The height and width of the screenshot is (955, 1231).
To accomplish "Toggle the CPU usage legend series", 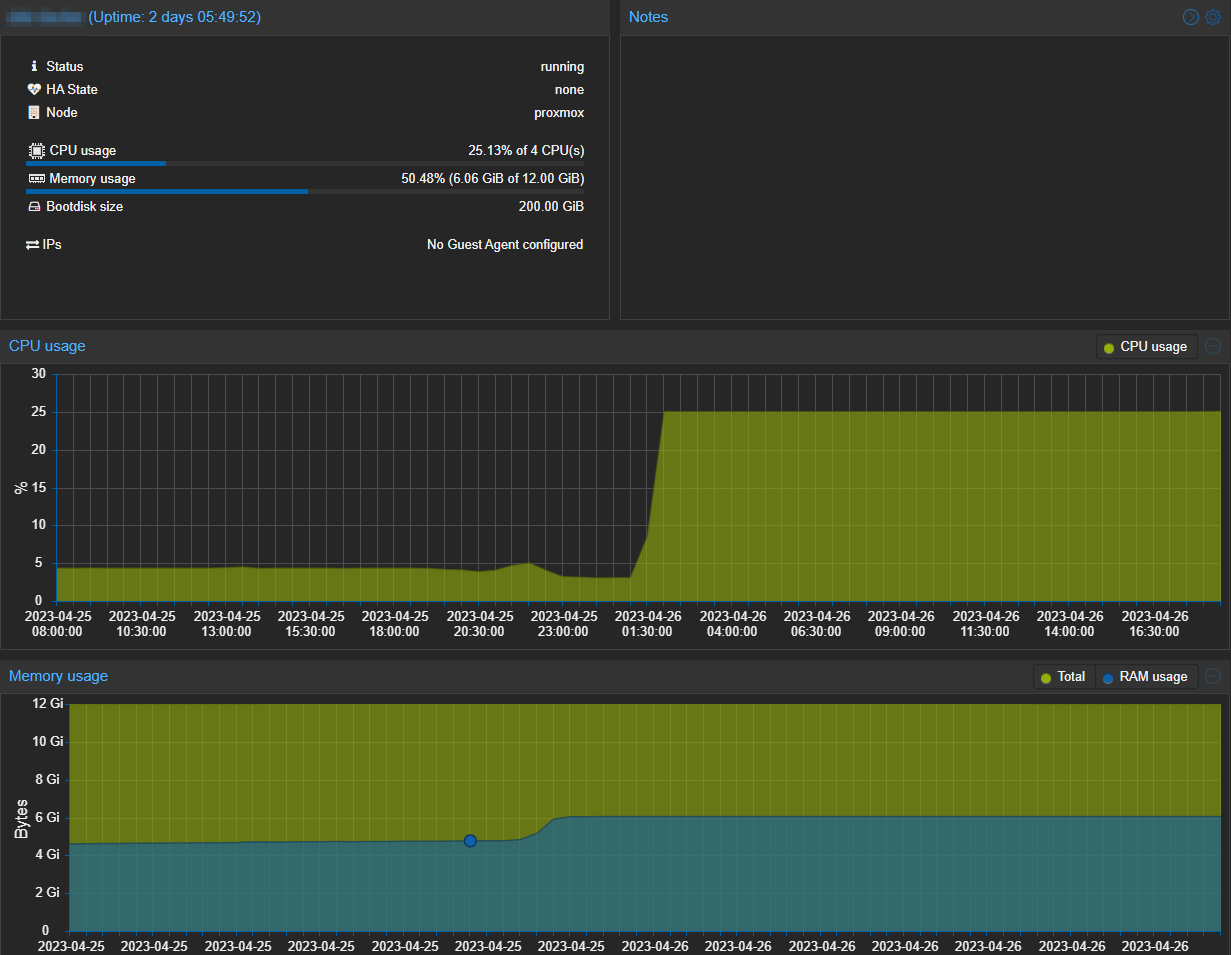I will click(x=1146, y=347).
